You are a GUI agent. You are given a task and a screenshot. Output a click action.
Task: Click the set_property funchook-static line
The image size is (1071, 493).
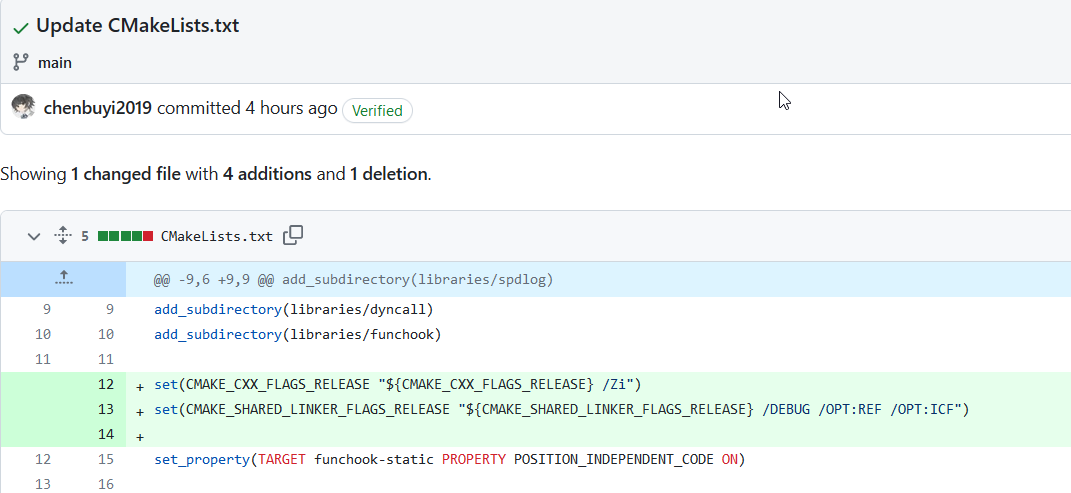[x=449, y=460]
